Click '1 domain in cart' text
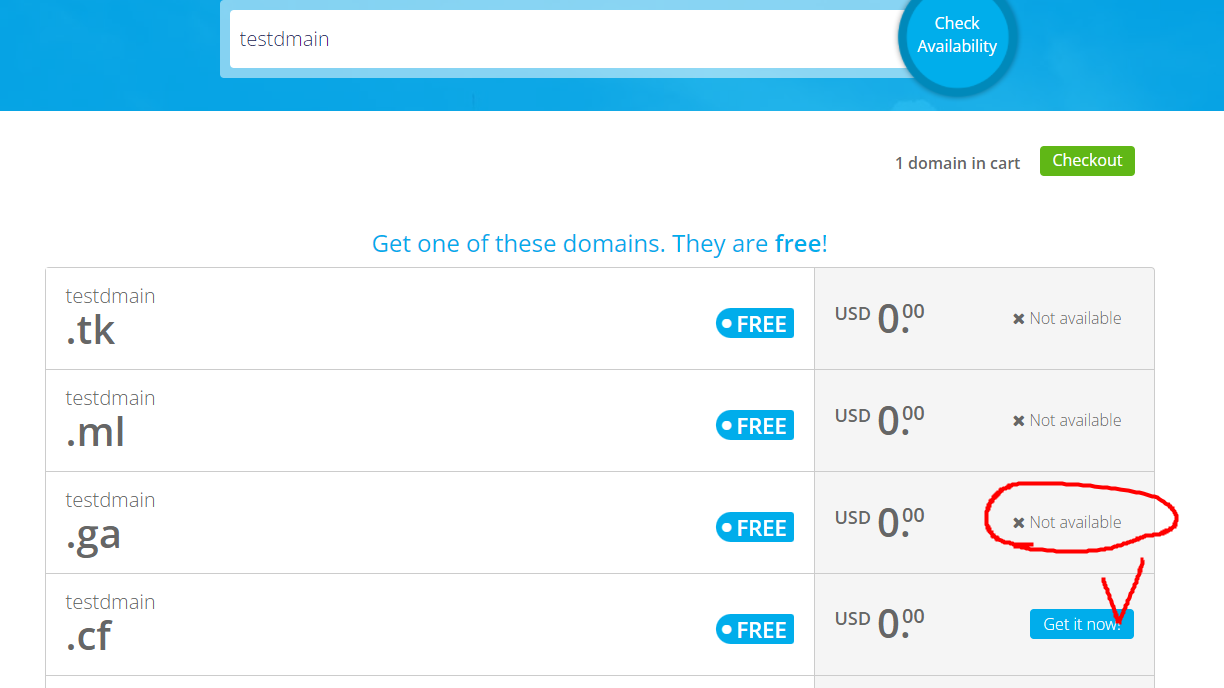 pos(957,163)
